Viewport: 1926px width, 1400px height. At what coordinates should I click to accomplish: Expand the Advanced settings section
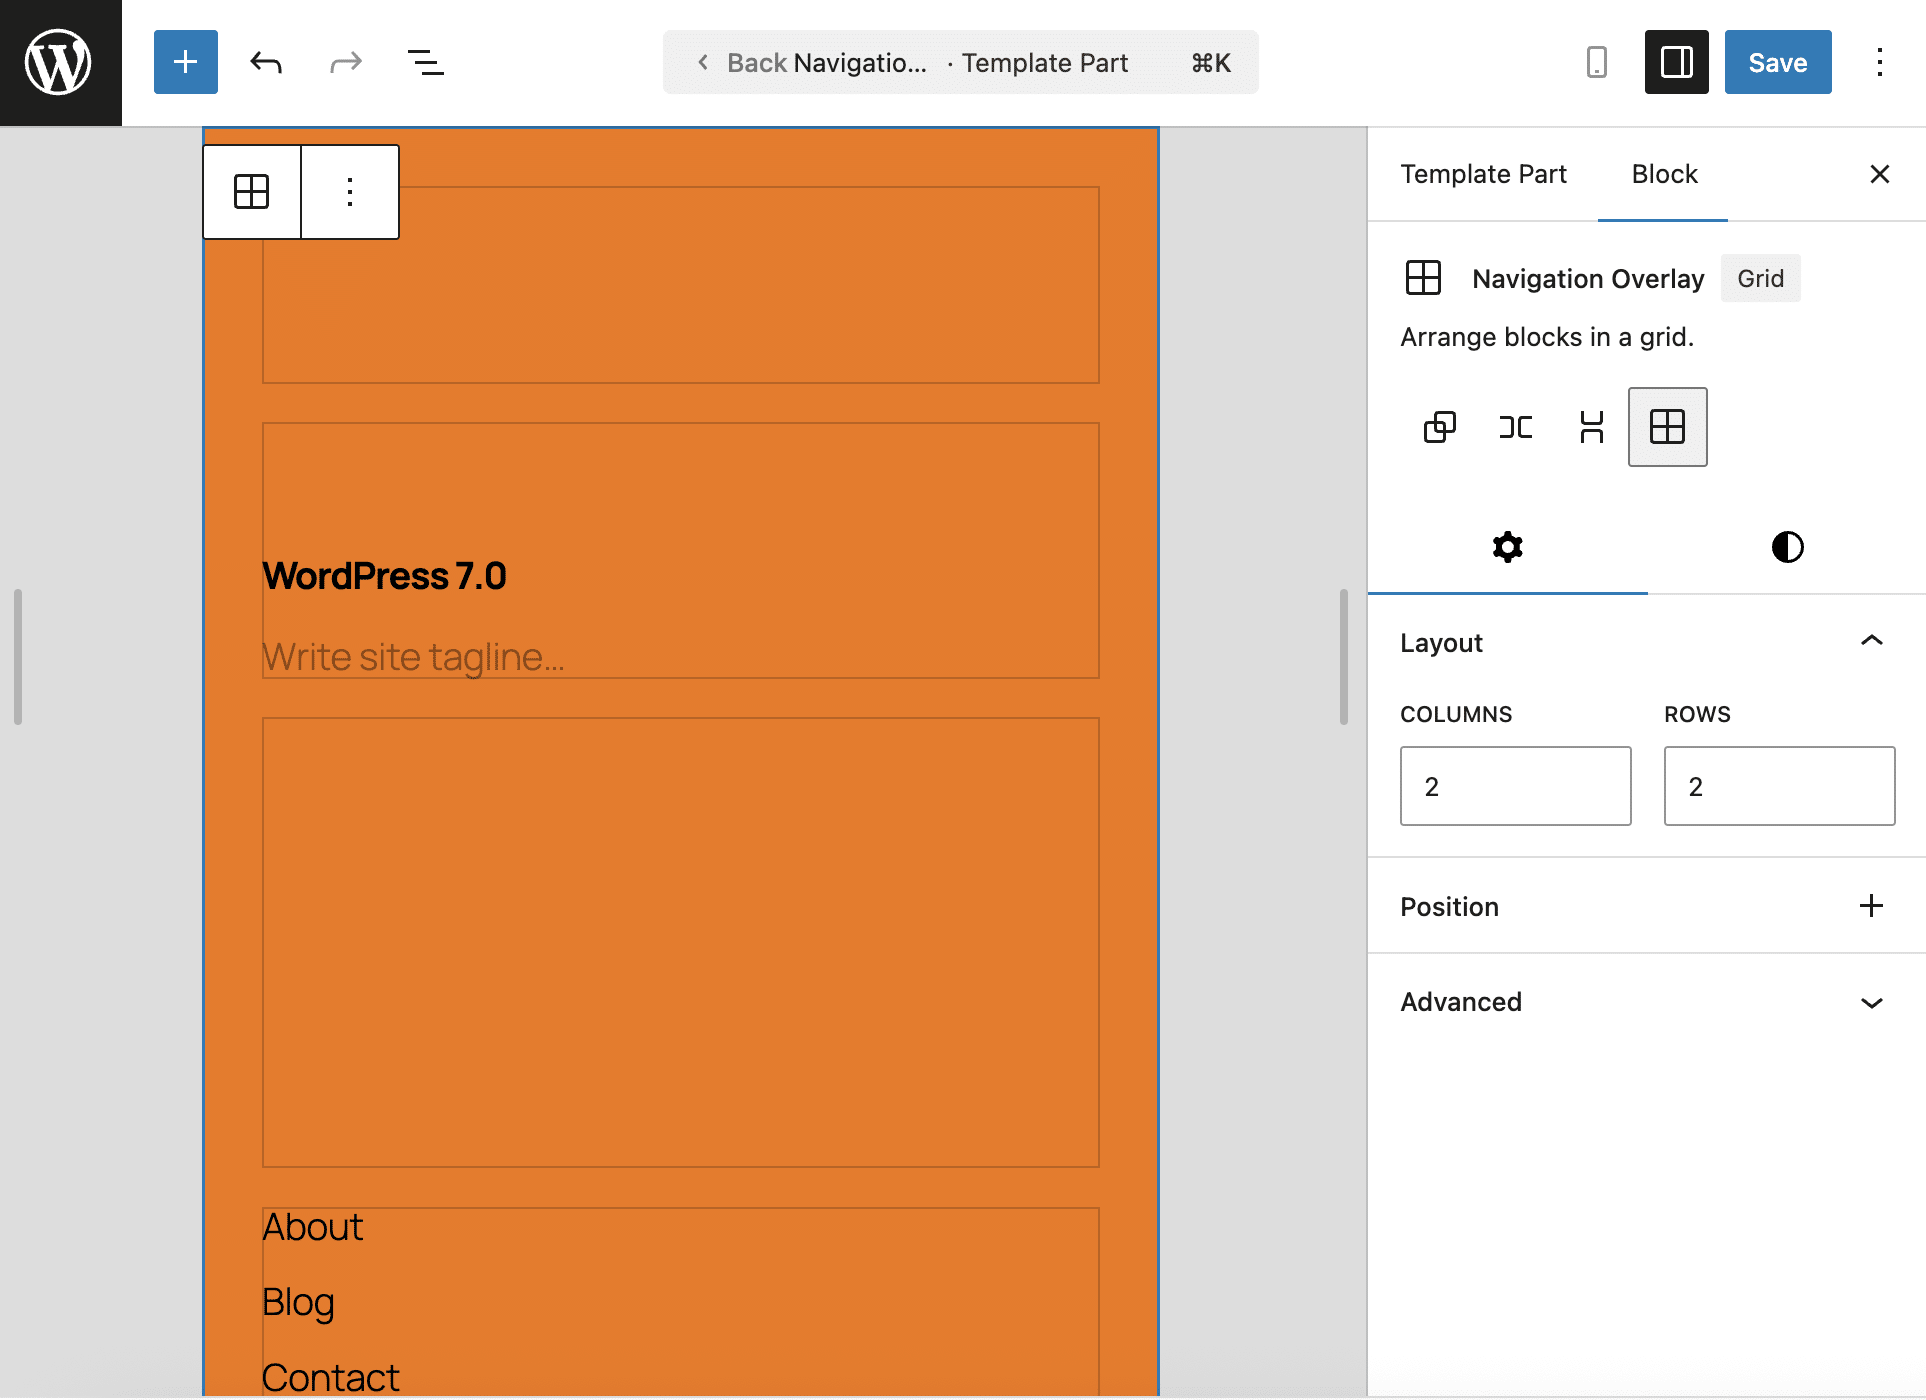1872,1002
